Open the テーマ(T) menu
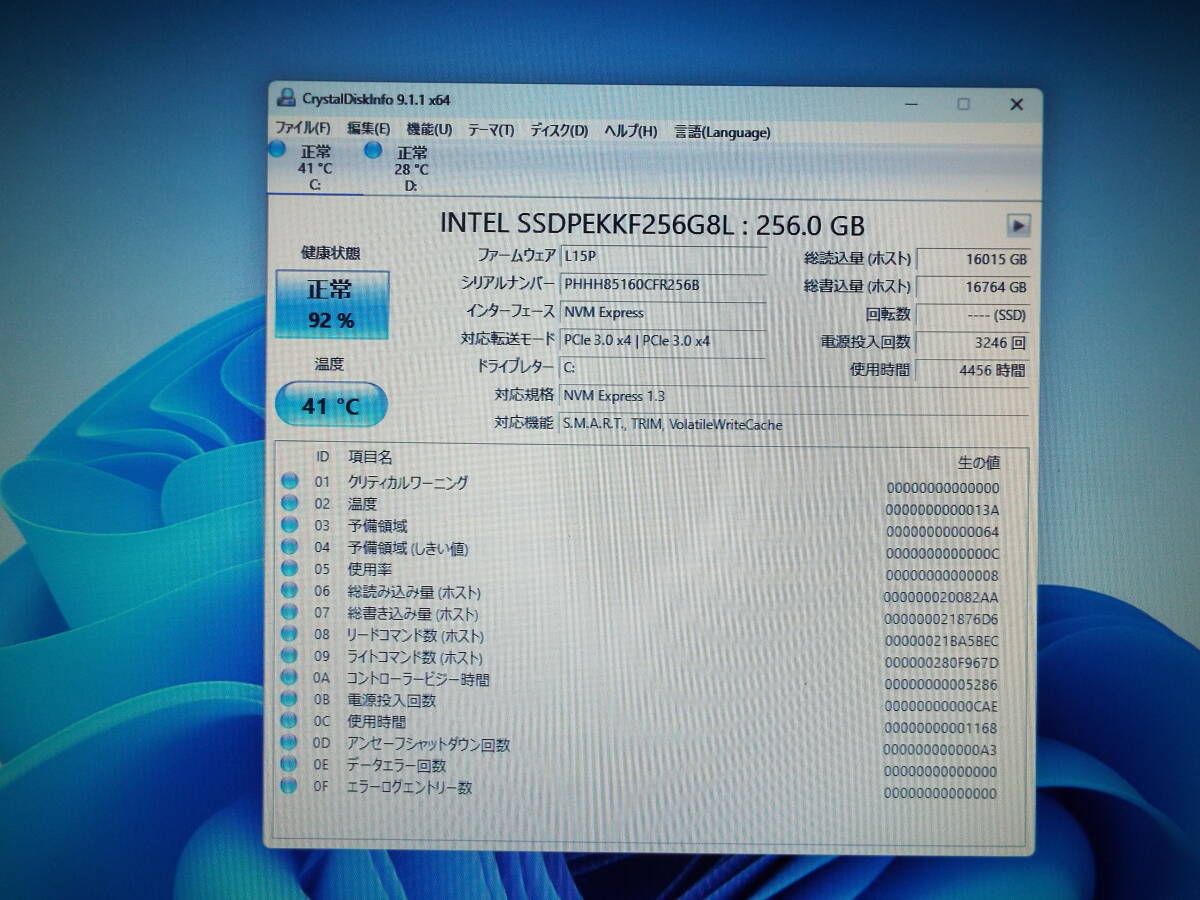This screenshot has height=900, width=1200. coord(491,130)
